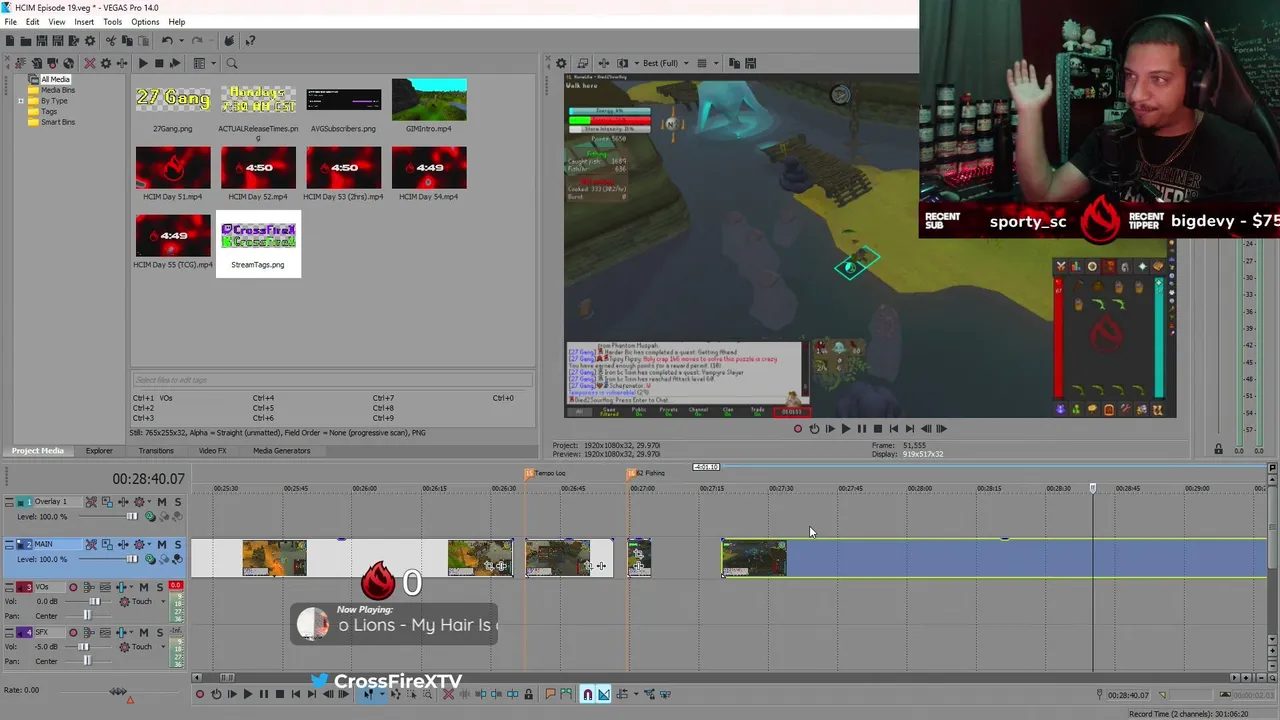The image size is (1280, 720).
Task: Mute the MAIN video track
Action: (161, 544)
